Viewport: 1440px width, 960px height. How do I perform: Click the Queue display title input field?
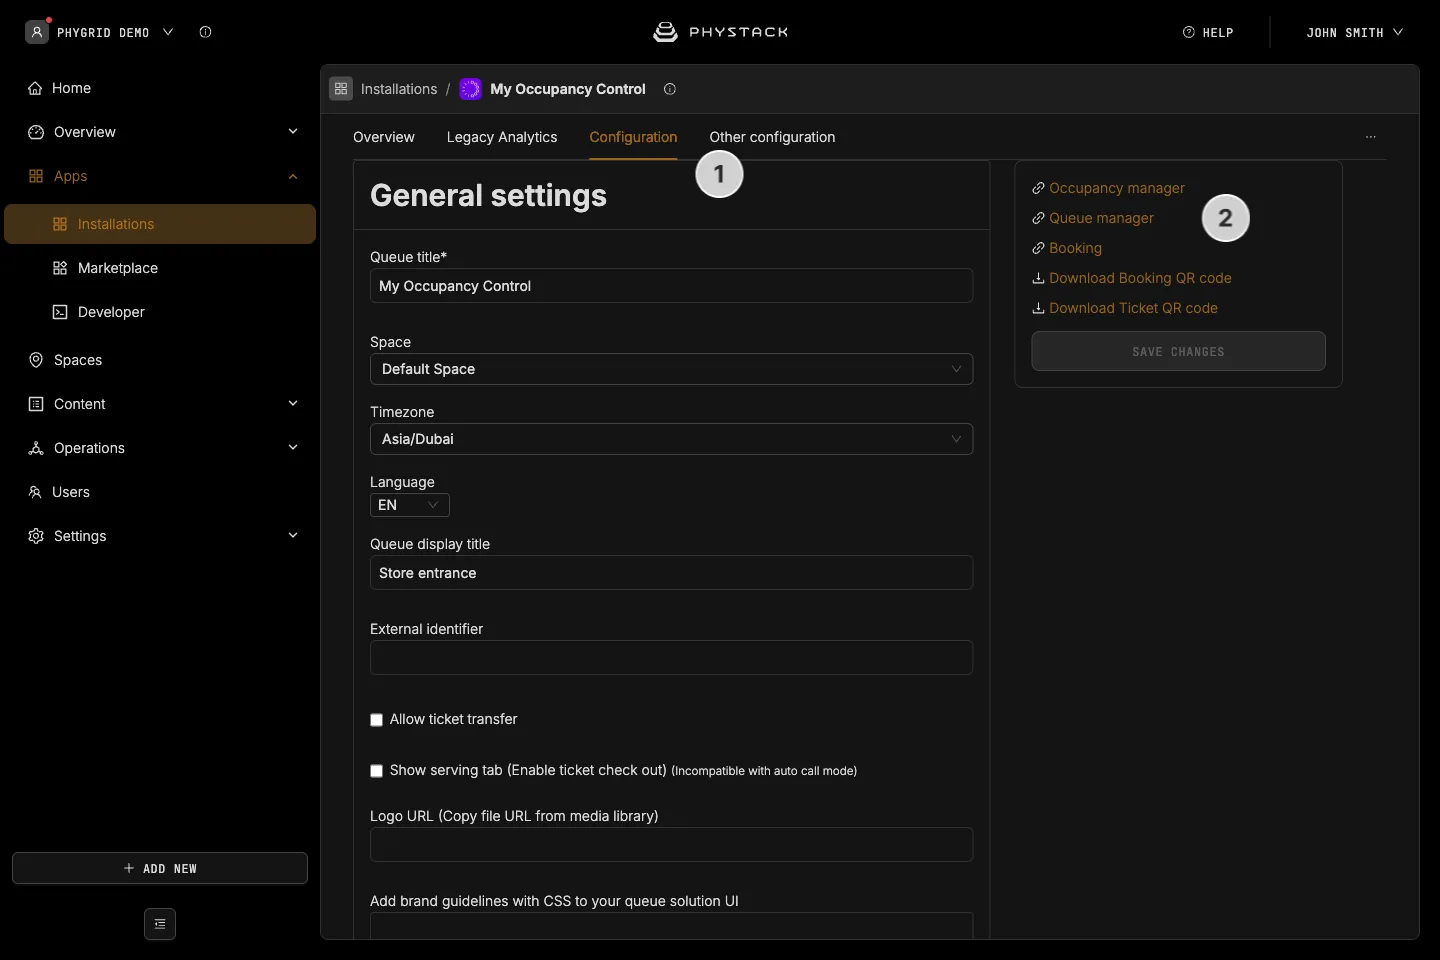[x=671, y=573]
